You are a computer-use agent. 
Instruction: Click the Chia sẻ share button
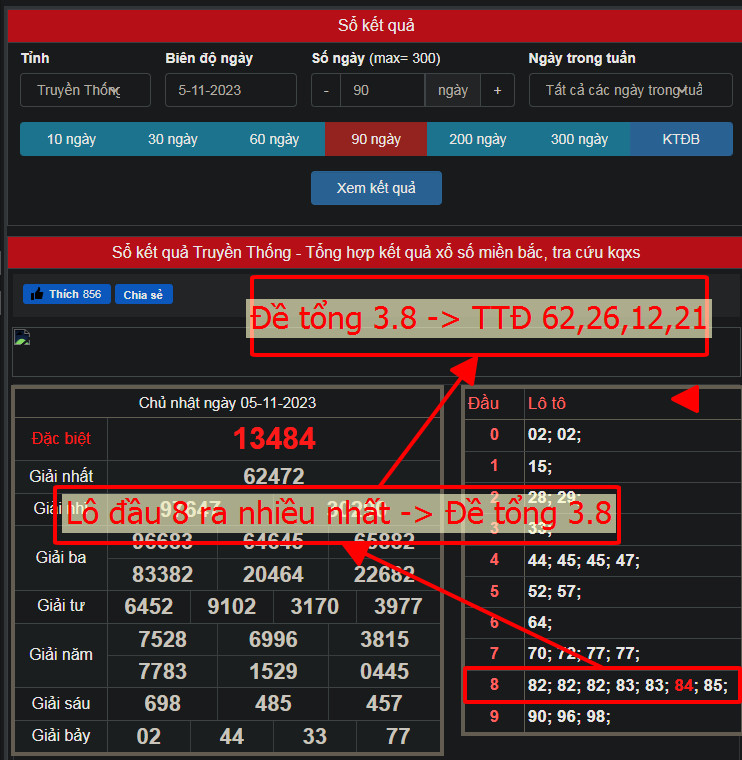pyautogui.click(x=143, y=295)
